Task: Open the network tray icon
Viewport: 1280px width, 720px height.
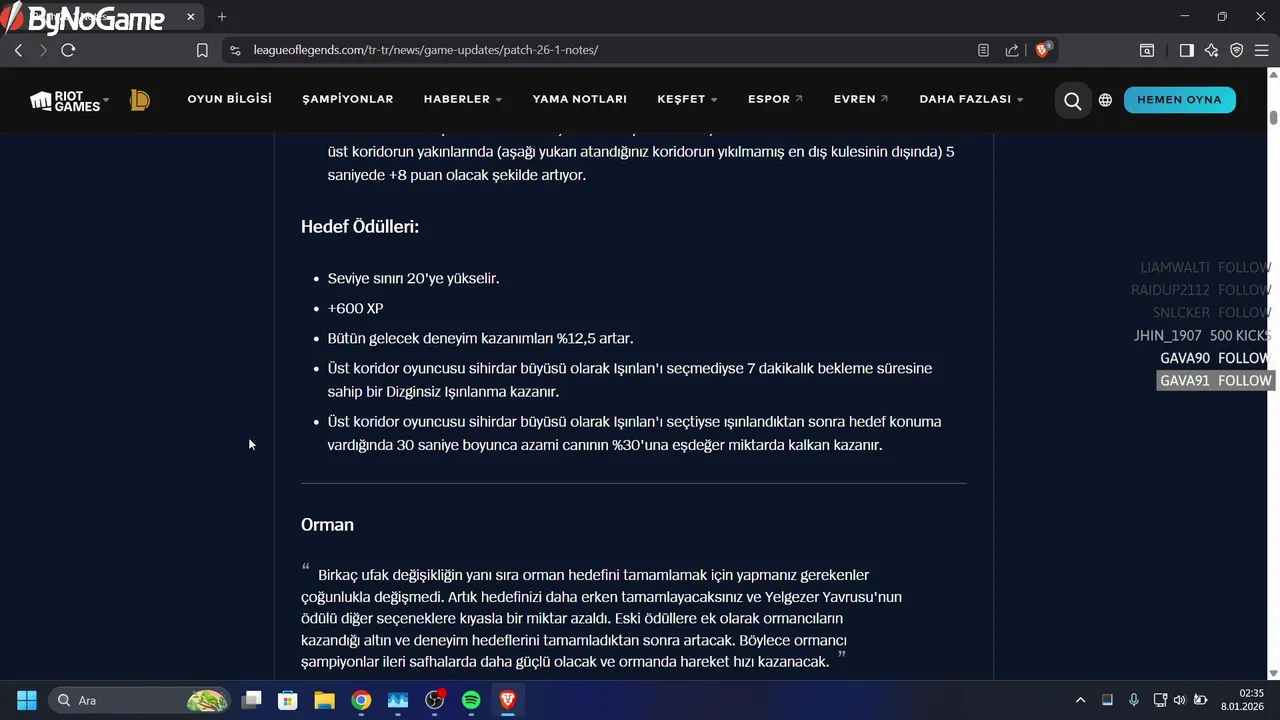Action: pyautogui.click(x=1160, y=700)
